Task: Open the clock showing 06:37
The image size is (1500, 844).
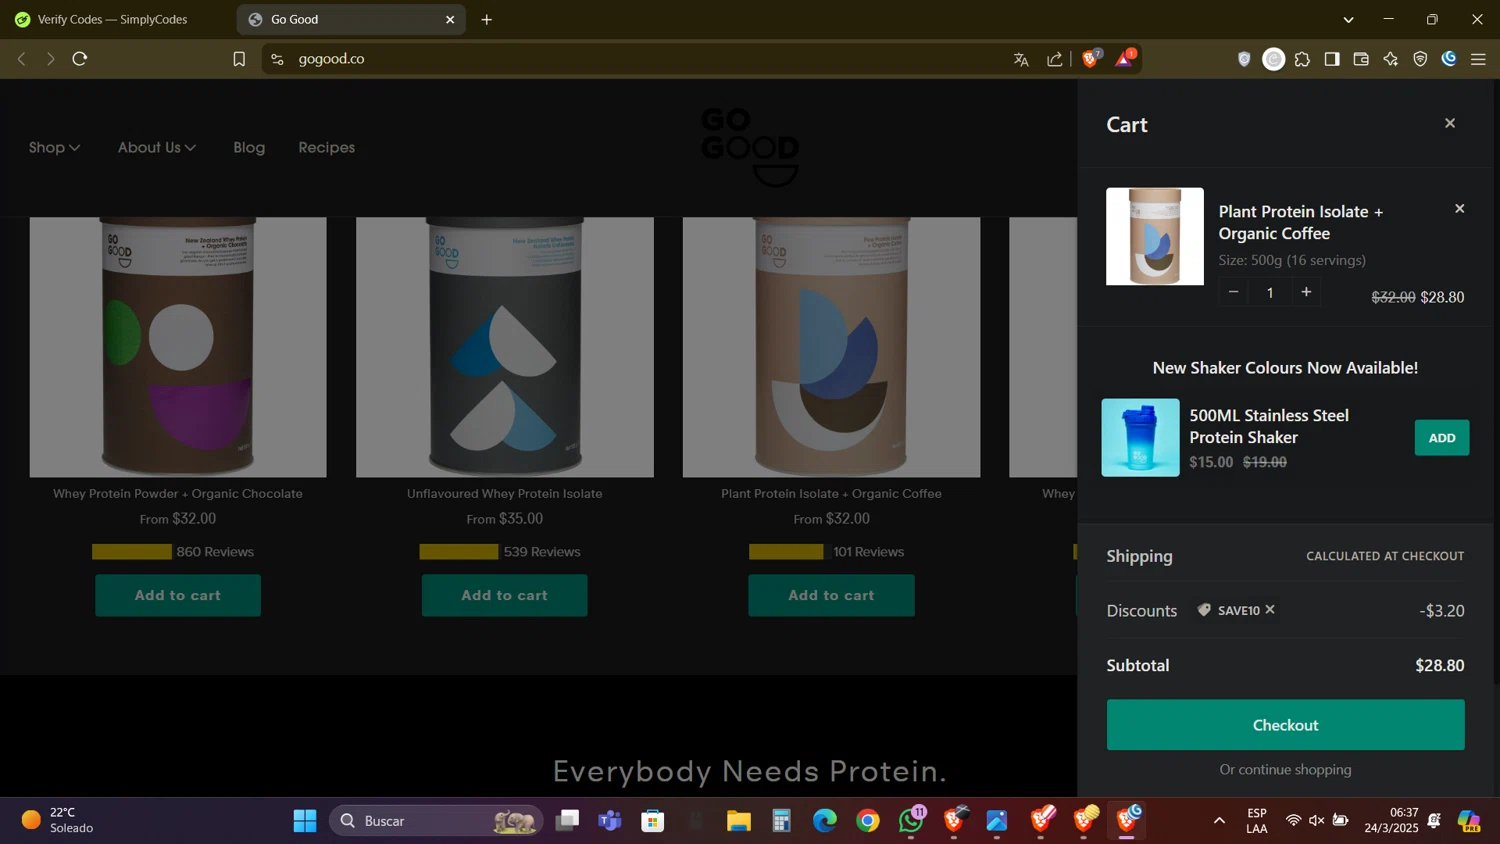Action: pyautogui.click(x=1391, y=820)
